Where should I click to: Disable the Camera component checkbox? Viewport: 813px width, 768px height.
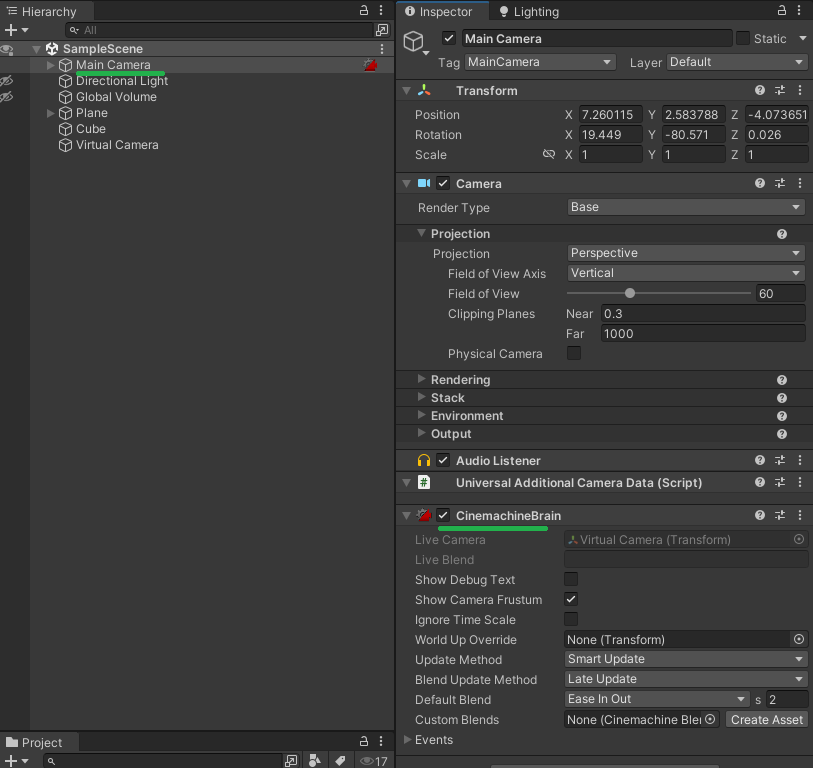(443, 183)
